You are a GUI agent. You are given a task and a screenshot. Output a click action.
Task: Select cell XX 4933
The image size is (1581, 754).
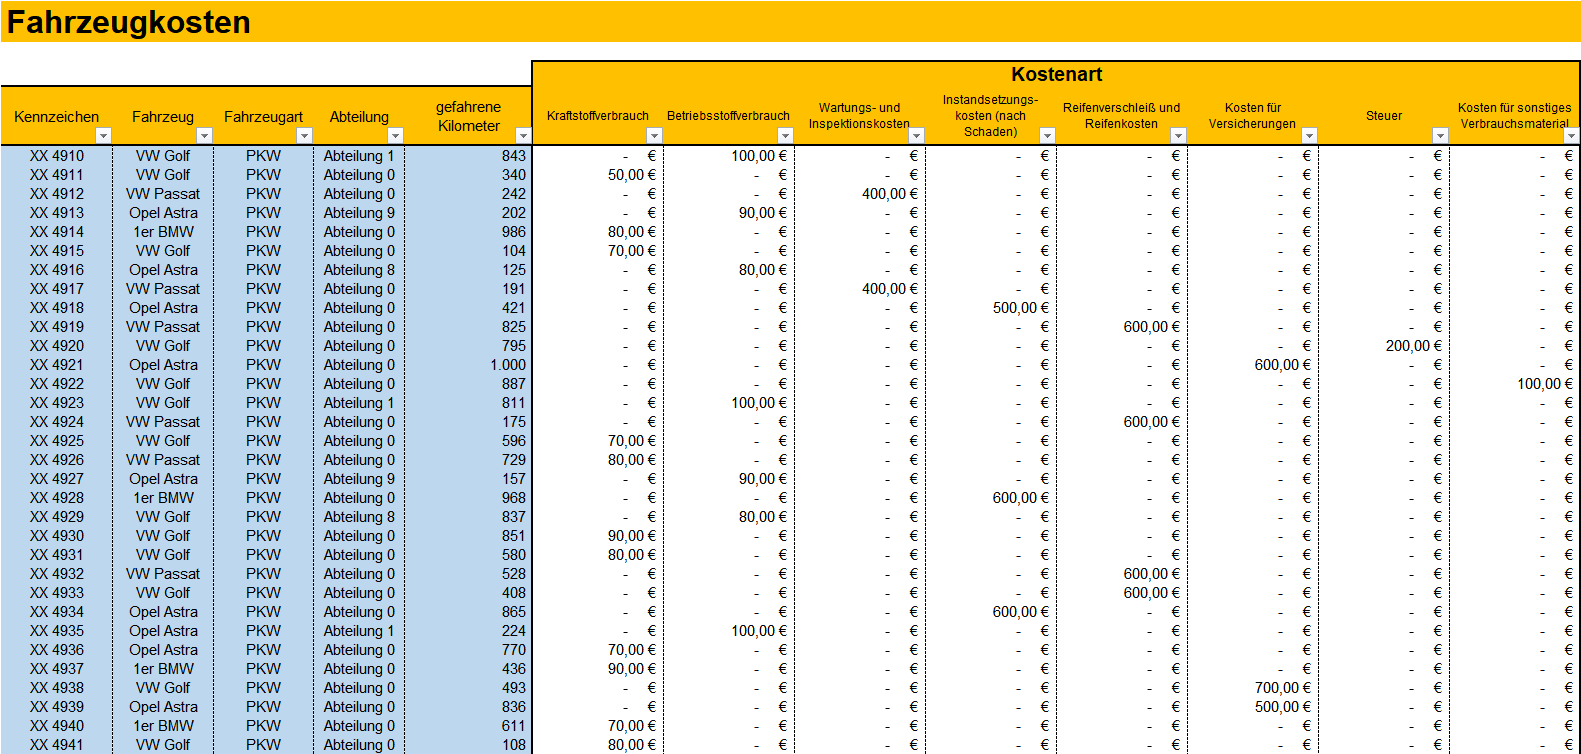click(57, 593)
